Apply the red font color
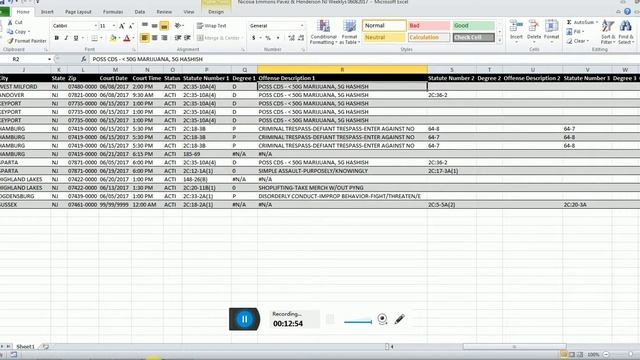This screenshot has width=640, height=360. 127,38
